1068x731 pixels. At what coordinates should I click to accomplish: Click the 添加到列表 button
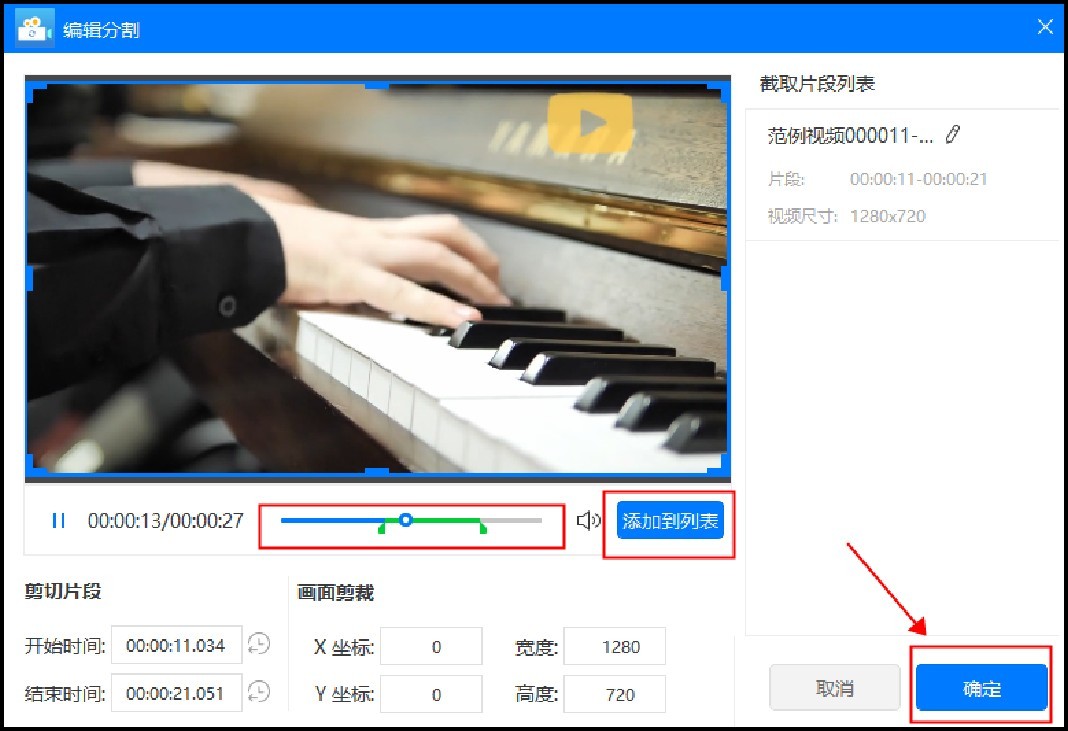coord(670,520)
